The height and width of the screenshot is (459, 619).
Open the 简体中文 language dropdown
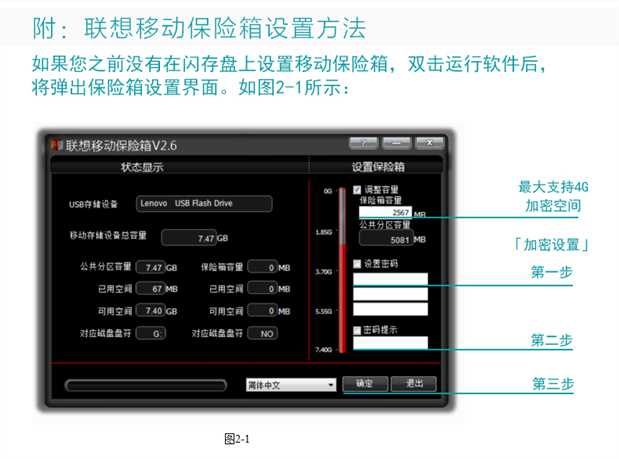[x=291, y=384]
